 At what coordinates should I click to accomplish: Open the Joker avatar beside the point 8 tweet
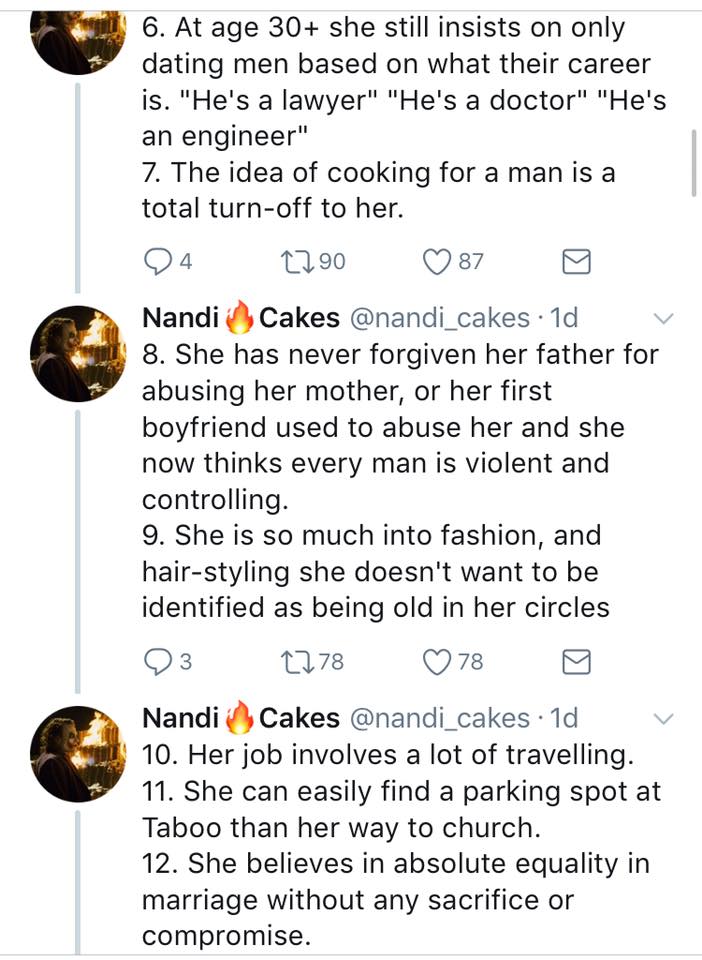point(78,353)
